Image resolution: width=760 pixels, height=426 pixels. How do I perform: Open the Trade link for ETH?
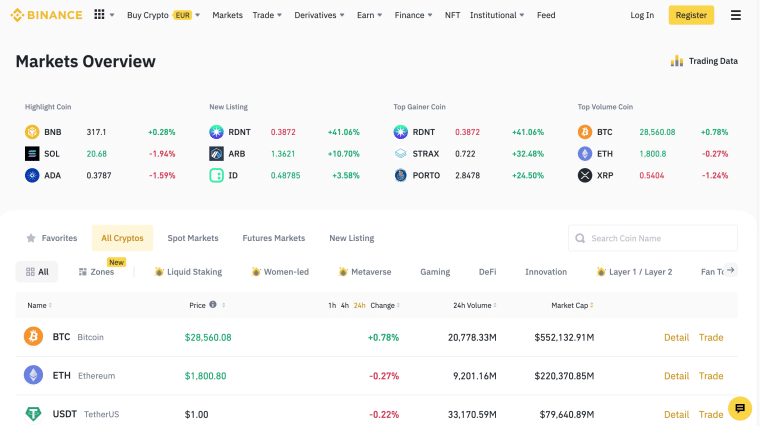pyautogui.click(x=711, y=376)
